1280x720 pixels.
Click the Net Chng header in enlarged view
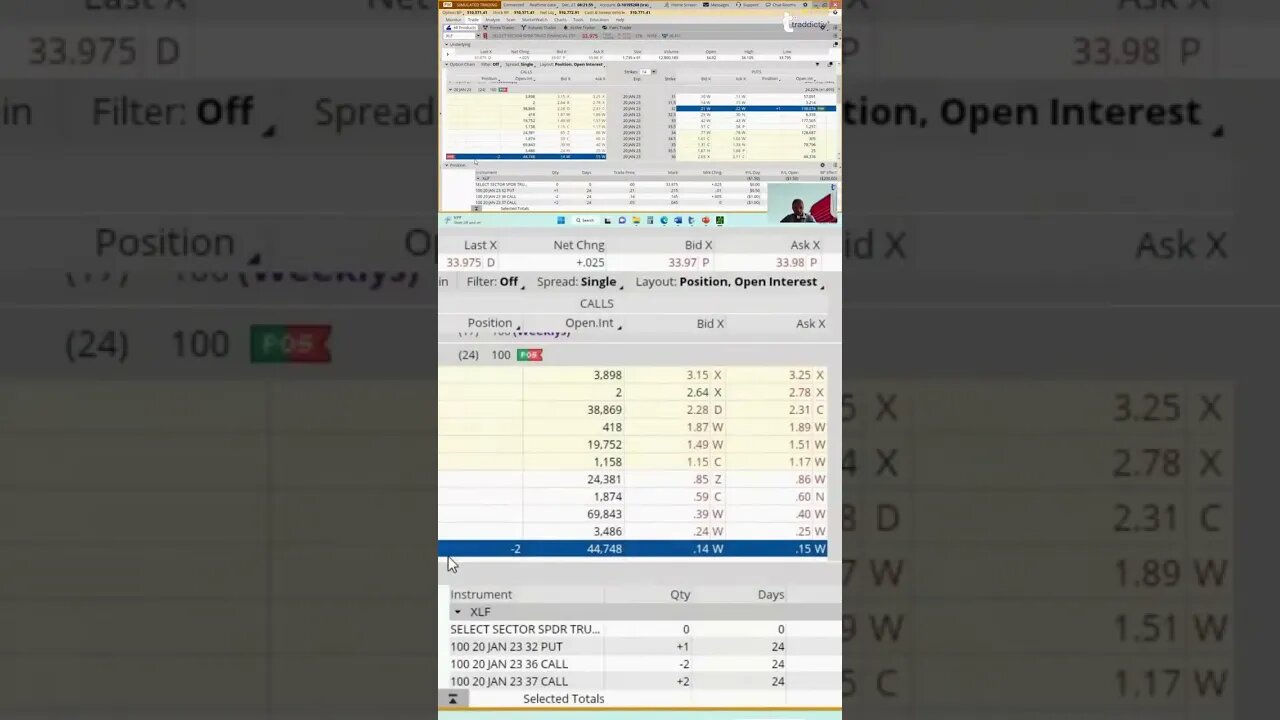tap(579, 245)
